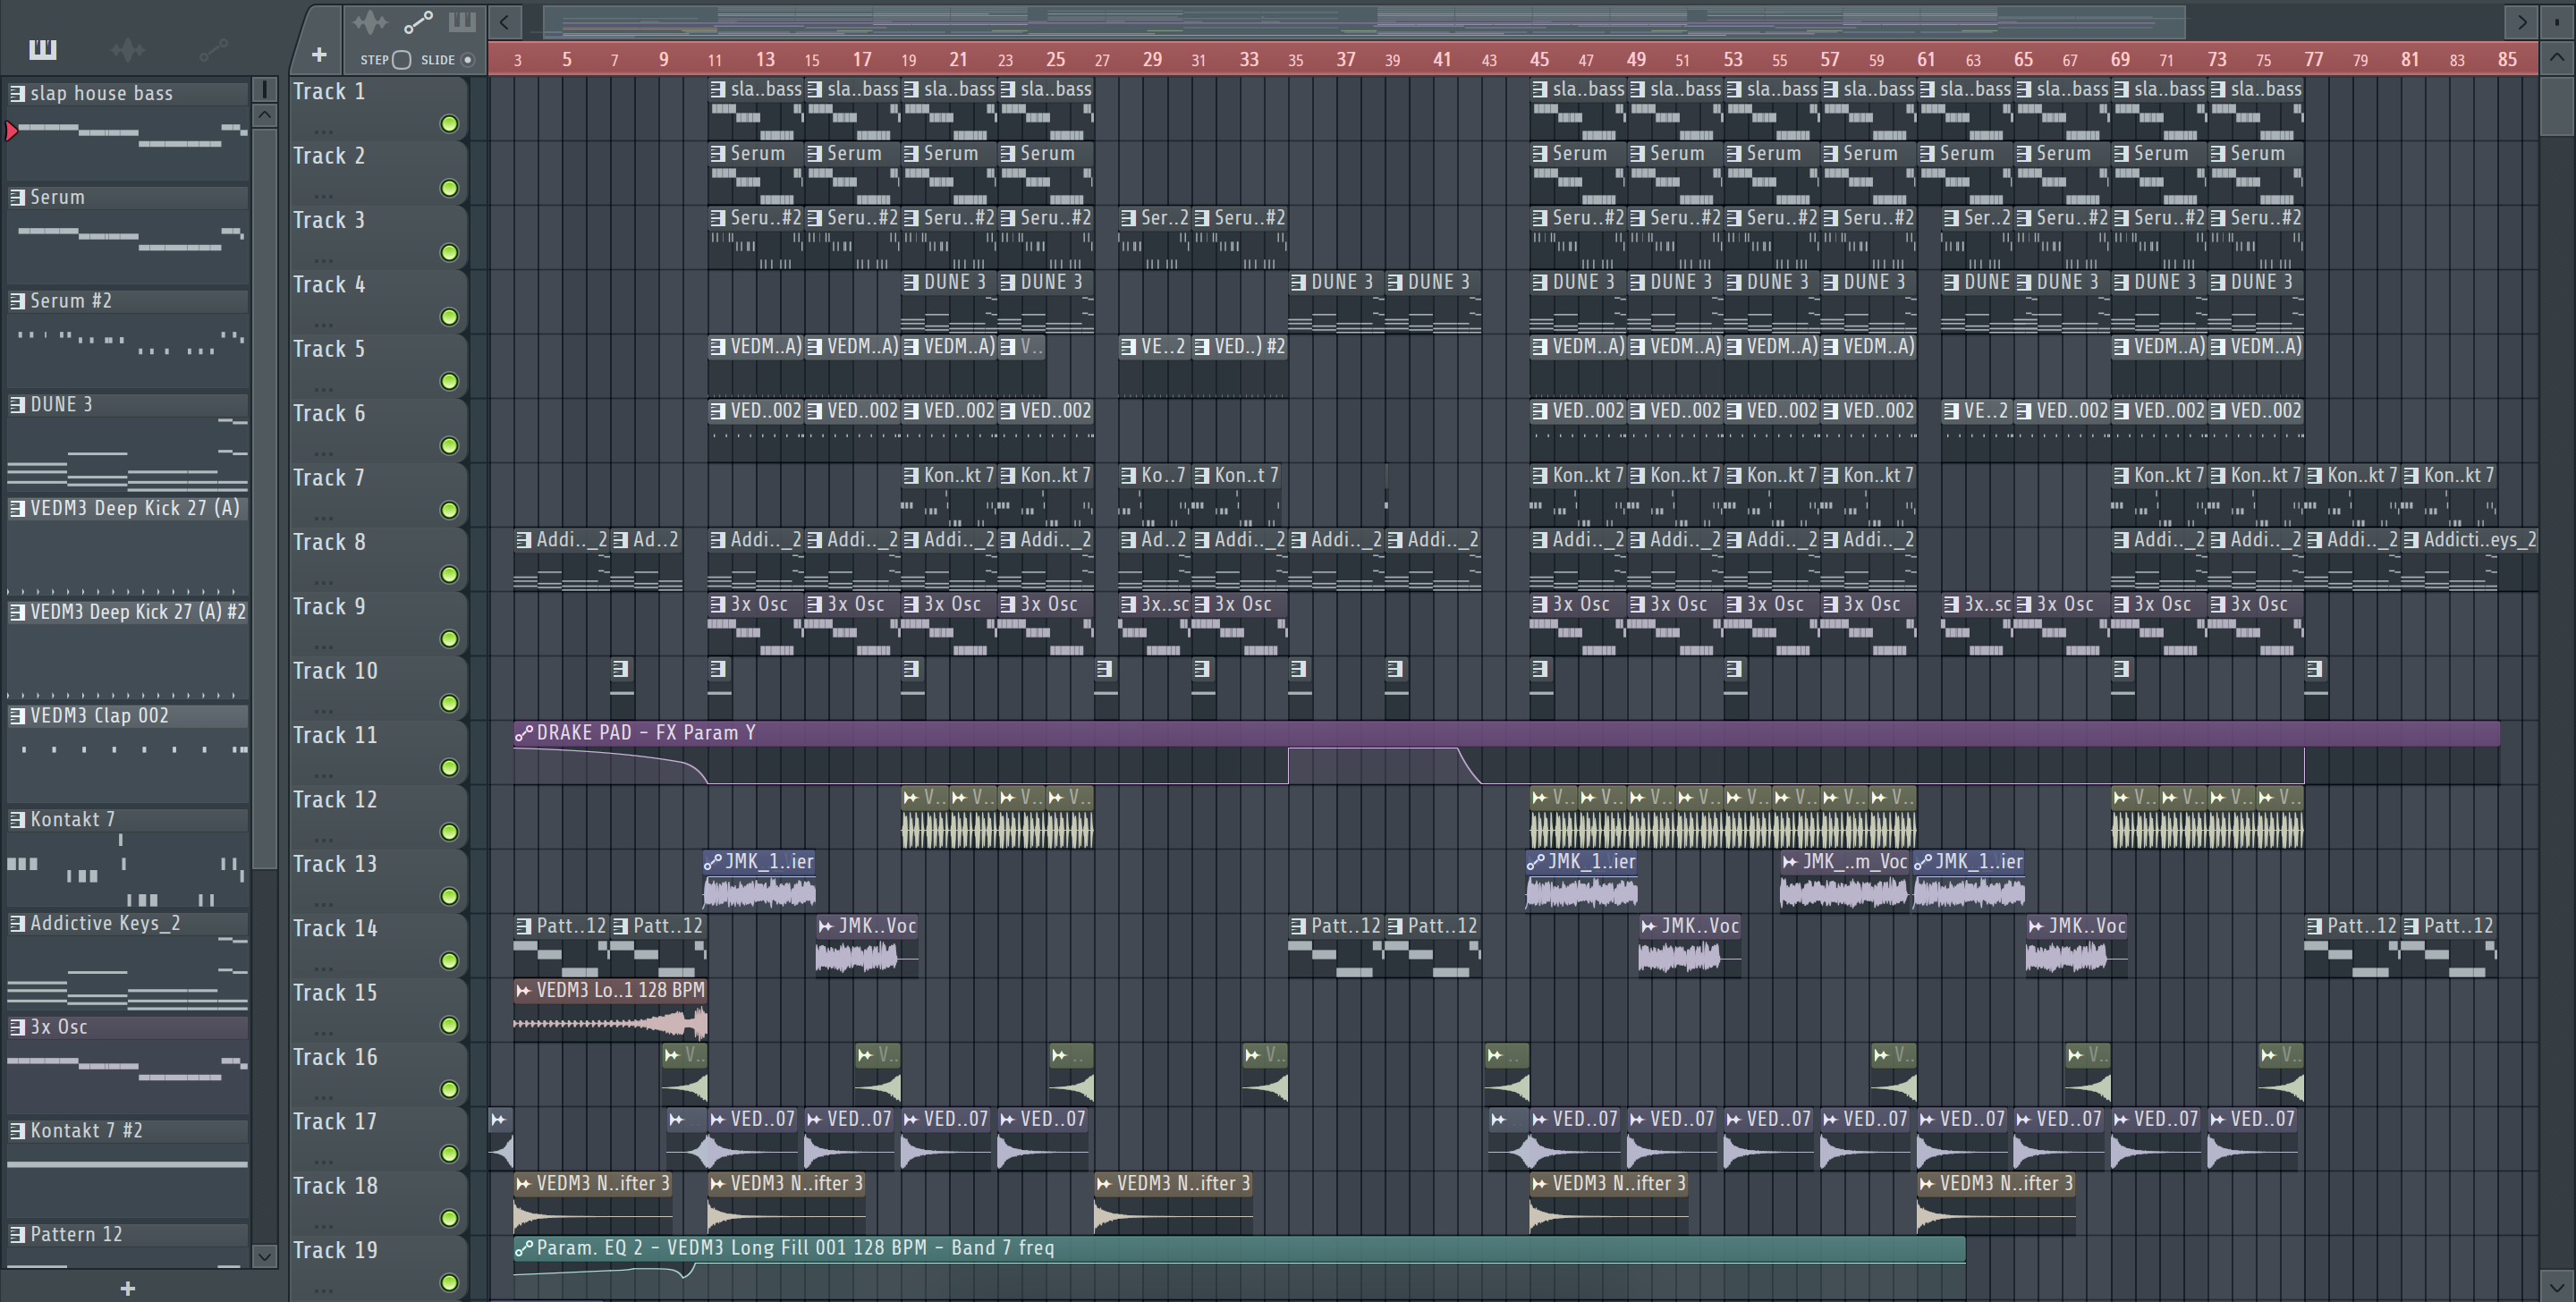The height and width of the screenshot is (1302, 2576).
Task: Open the Param. EQ 2 Band 7 freq clip menu
Action: [523, 1248]
